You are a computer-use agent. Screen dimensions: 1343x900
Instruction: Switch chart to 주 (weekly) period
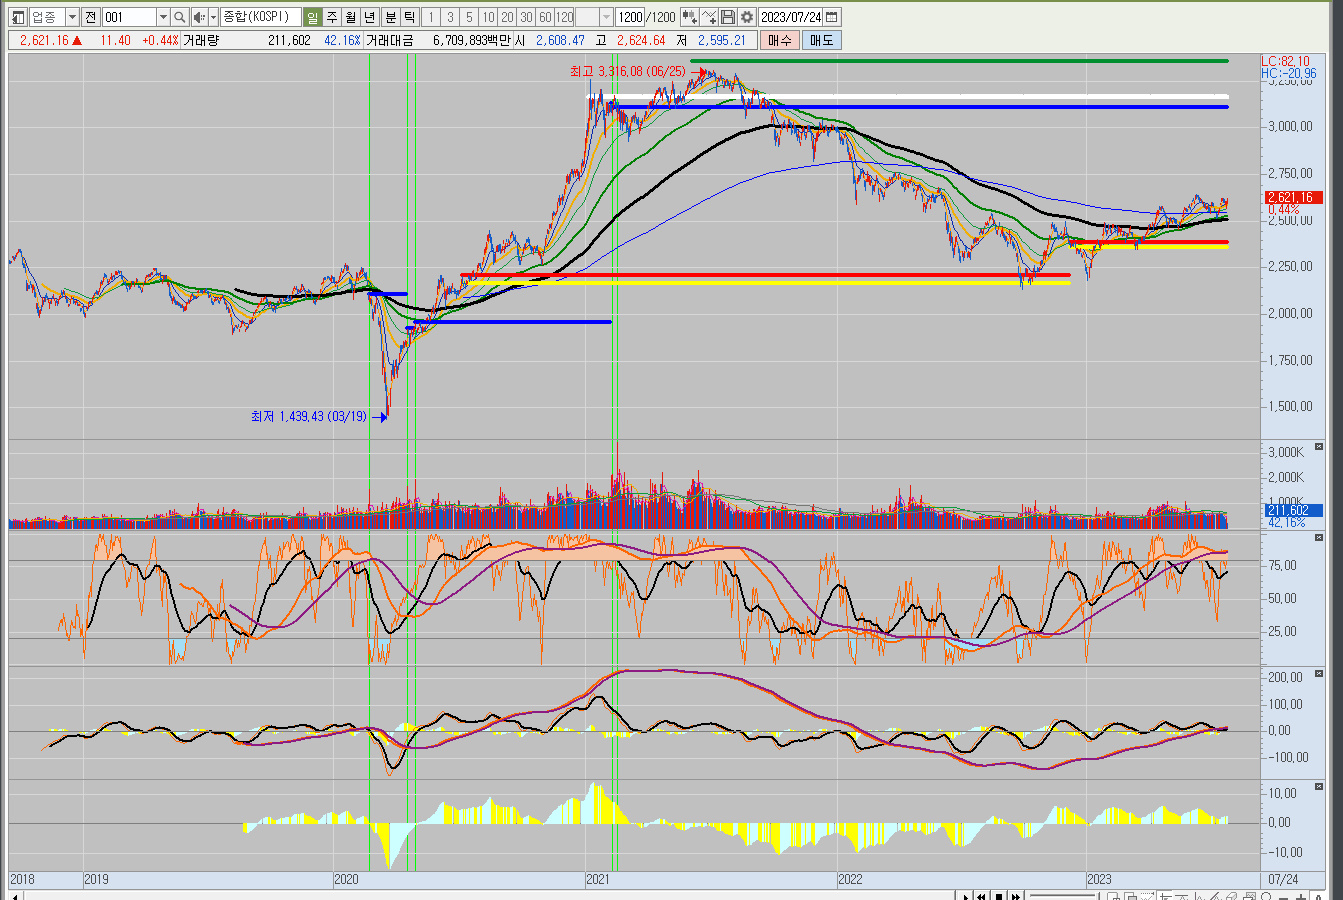tap(331, 17)
